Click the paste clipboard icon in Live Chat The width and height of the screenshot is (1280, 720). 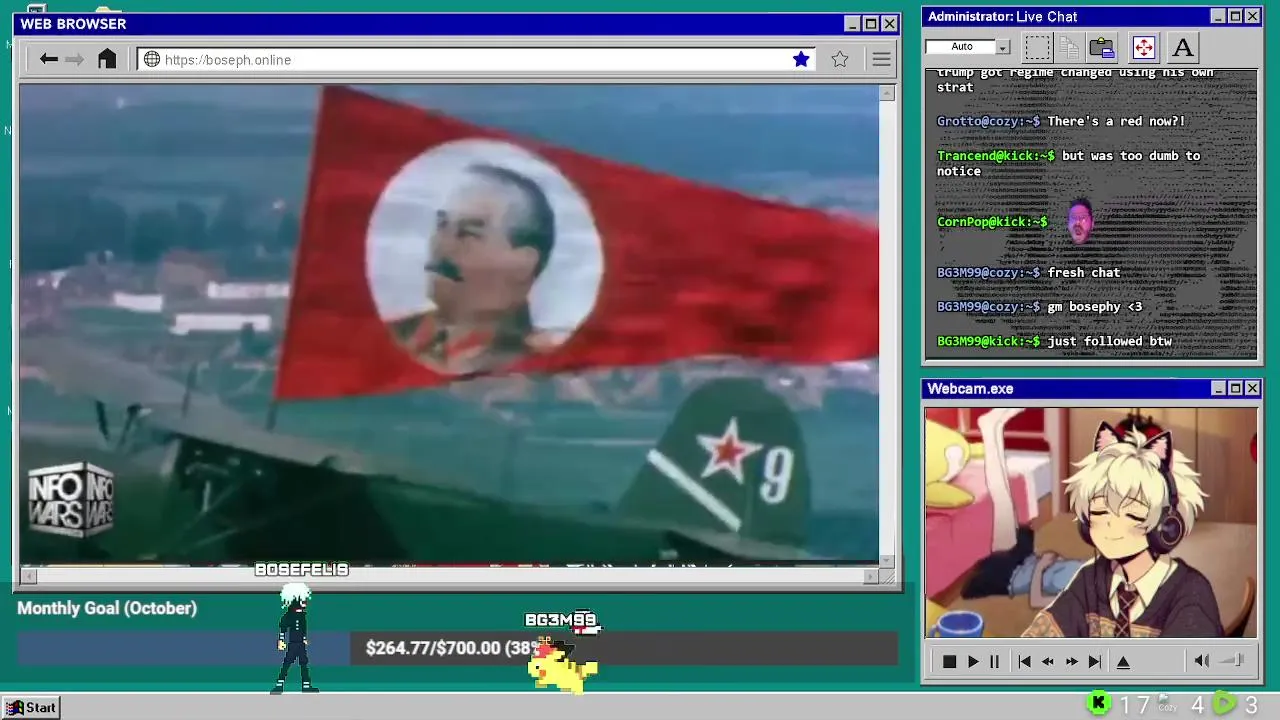(1102, 47)
